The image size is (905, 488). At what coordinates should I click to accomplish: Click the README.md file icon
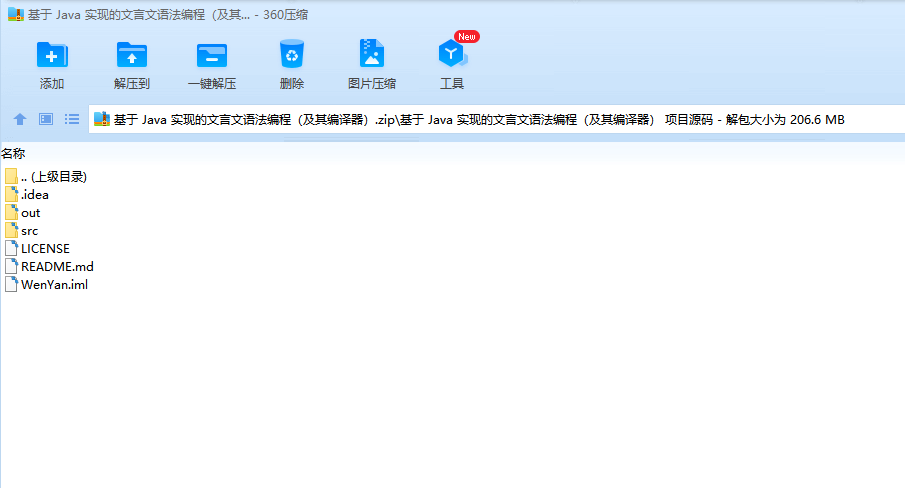click(11, 266)
